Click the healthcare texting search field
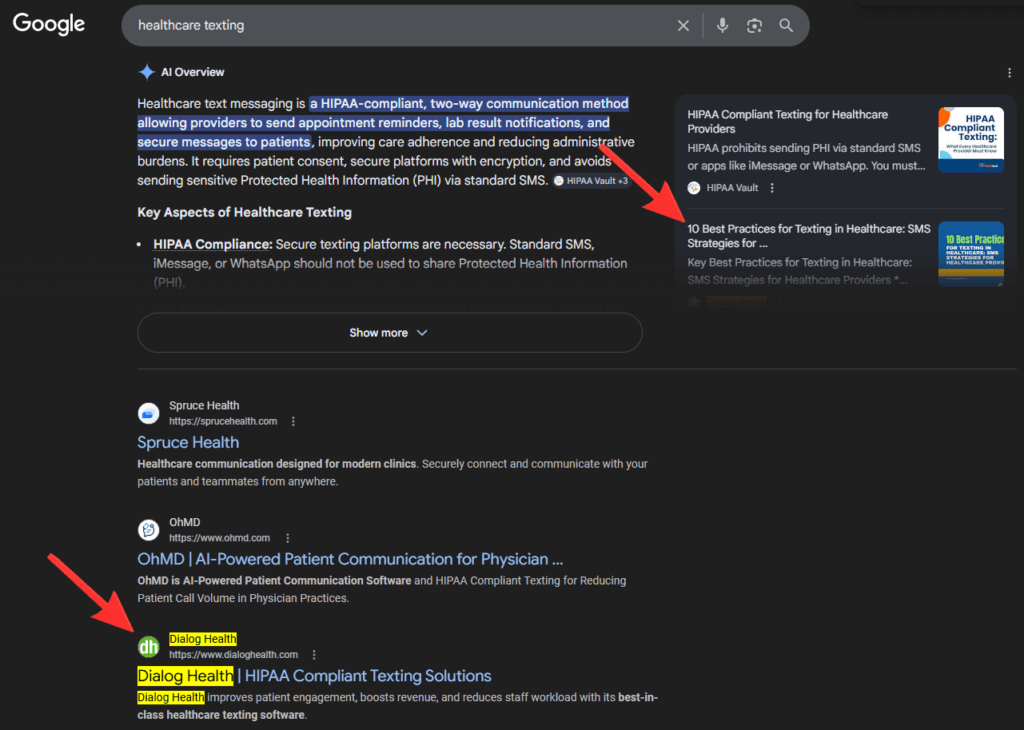 400,26
